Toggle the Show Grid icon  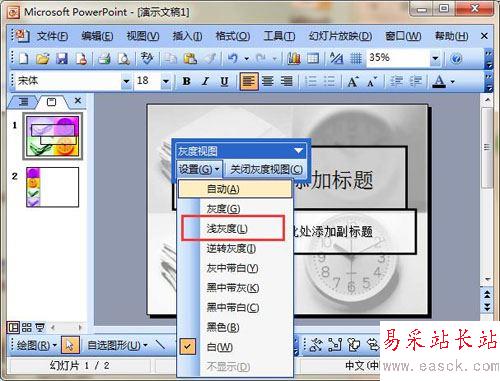356,58
